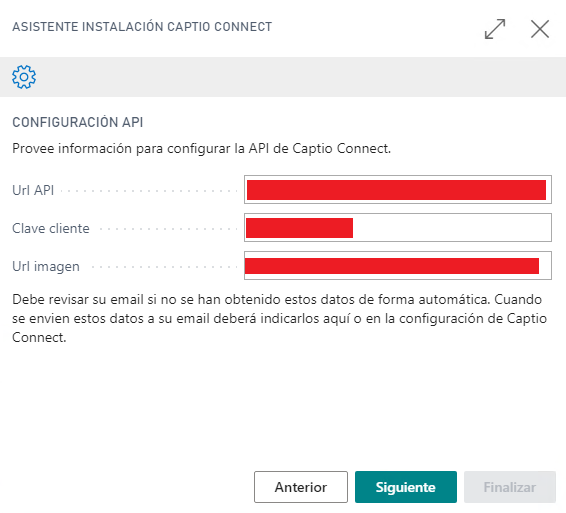Focus the Clave cliente input field
This screenshot has height=513, width=566.
[x=398, y=227]
